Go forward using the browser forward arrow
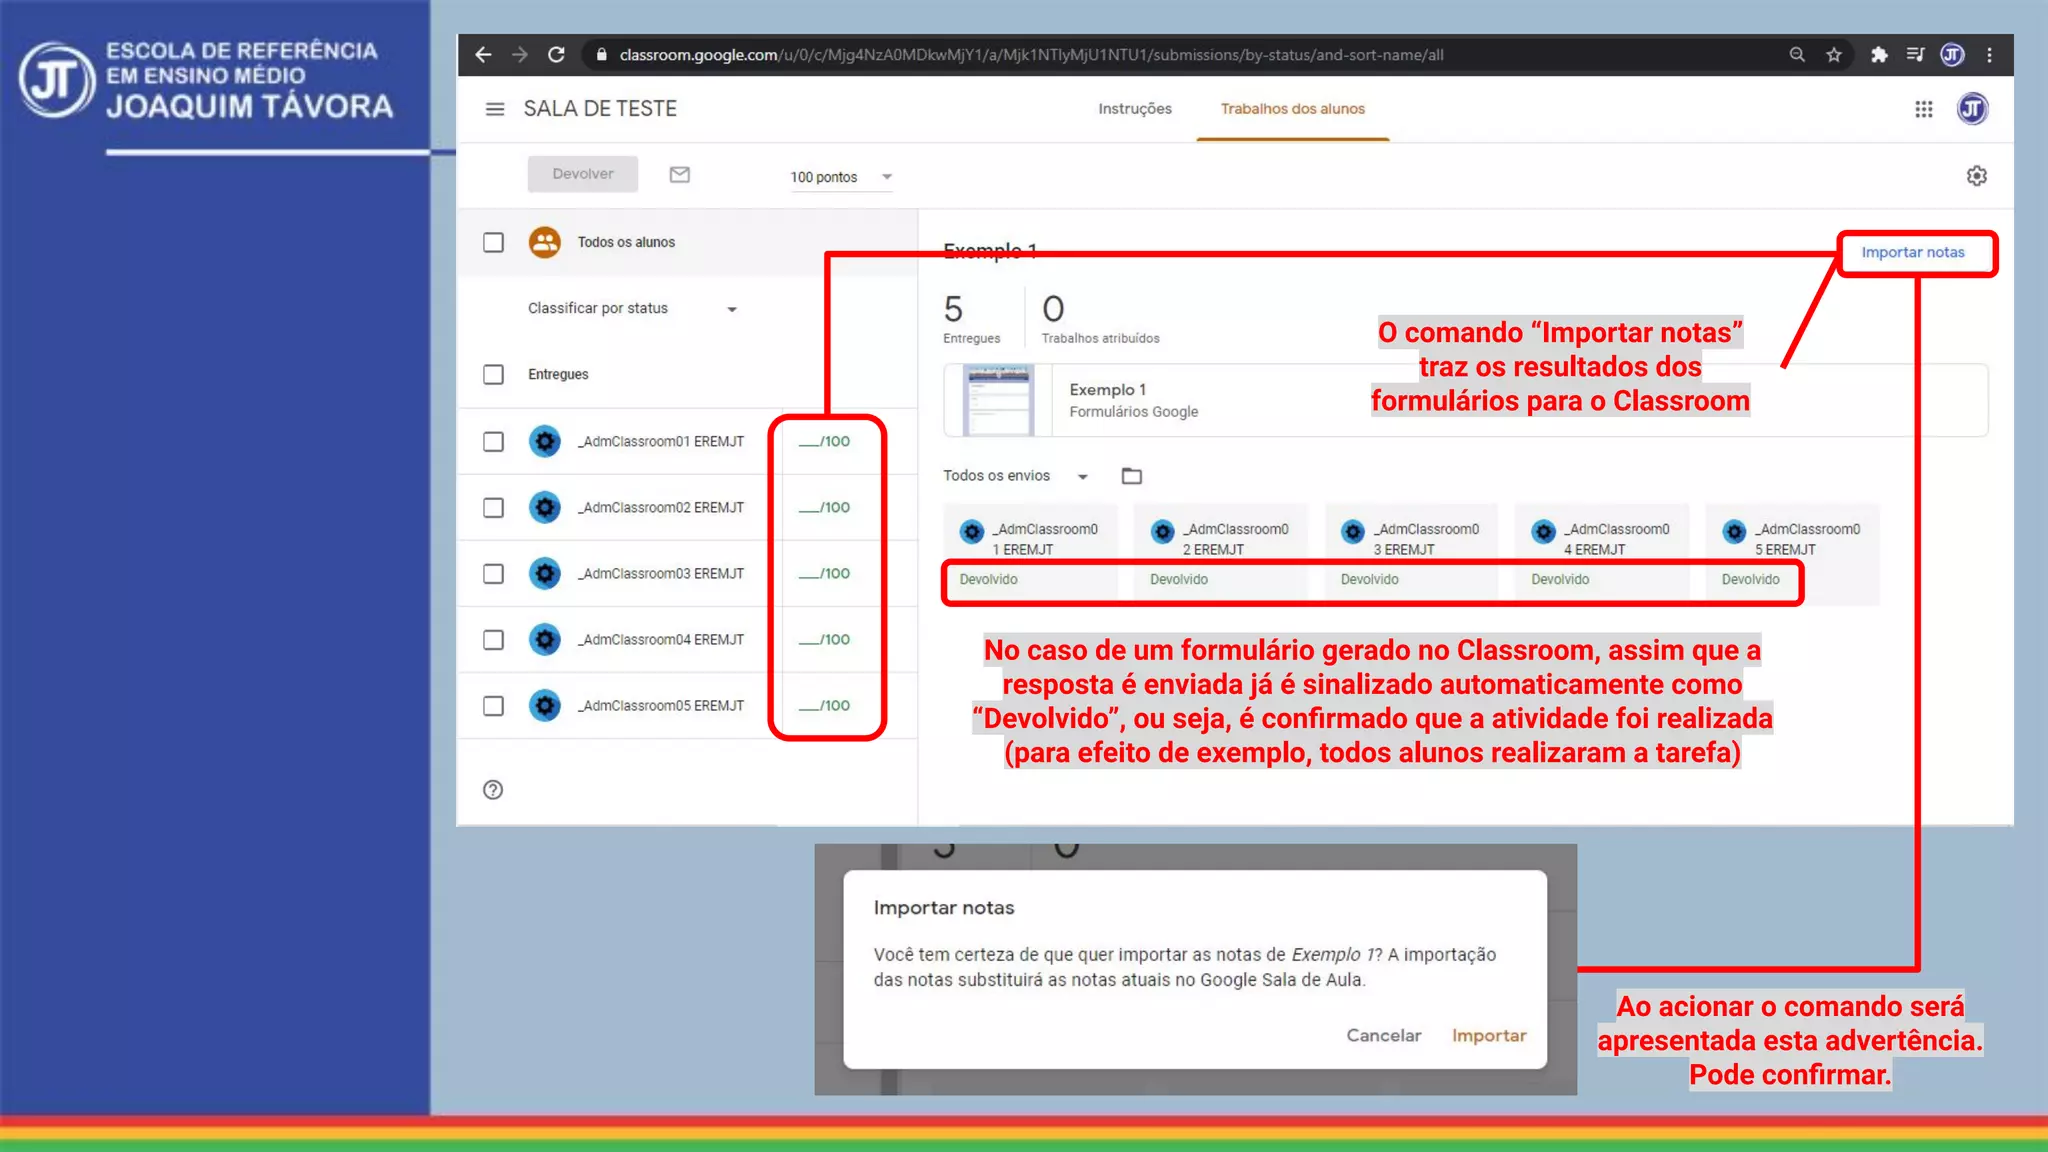Screen dimensions: 2048x1152 [x=519, y=55]
